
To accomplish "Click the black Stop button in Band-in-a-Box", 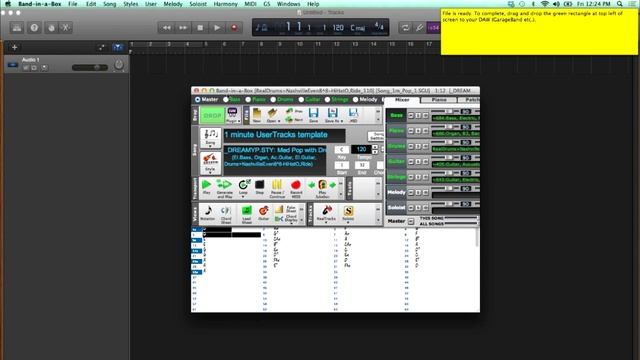I will (260, 187).
